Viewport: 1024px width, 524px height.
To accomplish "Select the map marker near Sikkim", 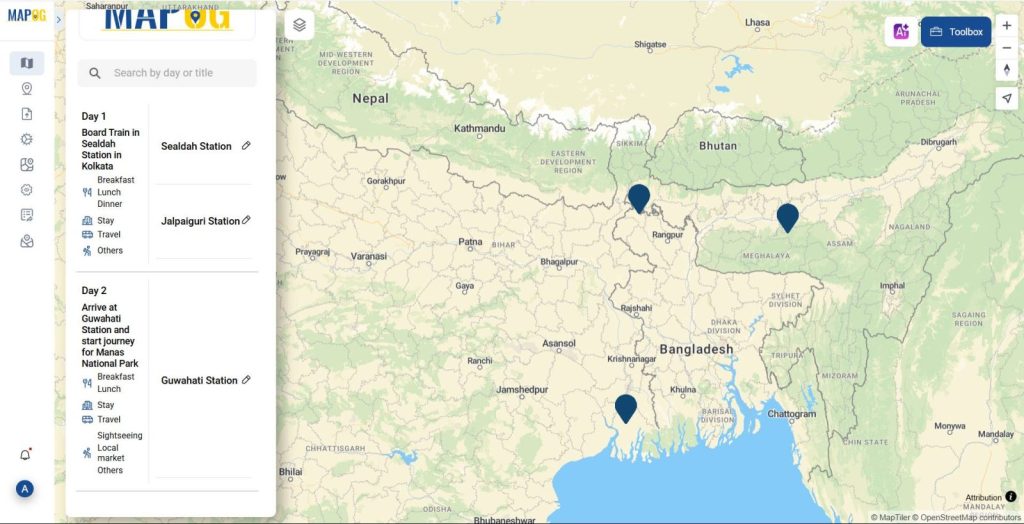I will [x=639, y=198].
